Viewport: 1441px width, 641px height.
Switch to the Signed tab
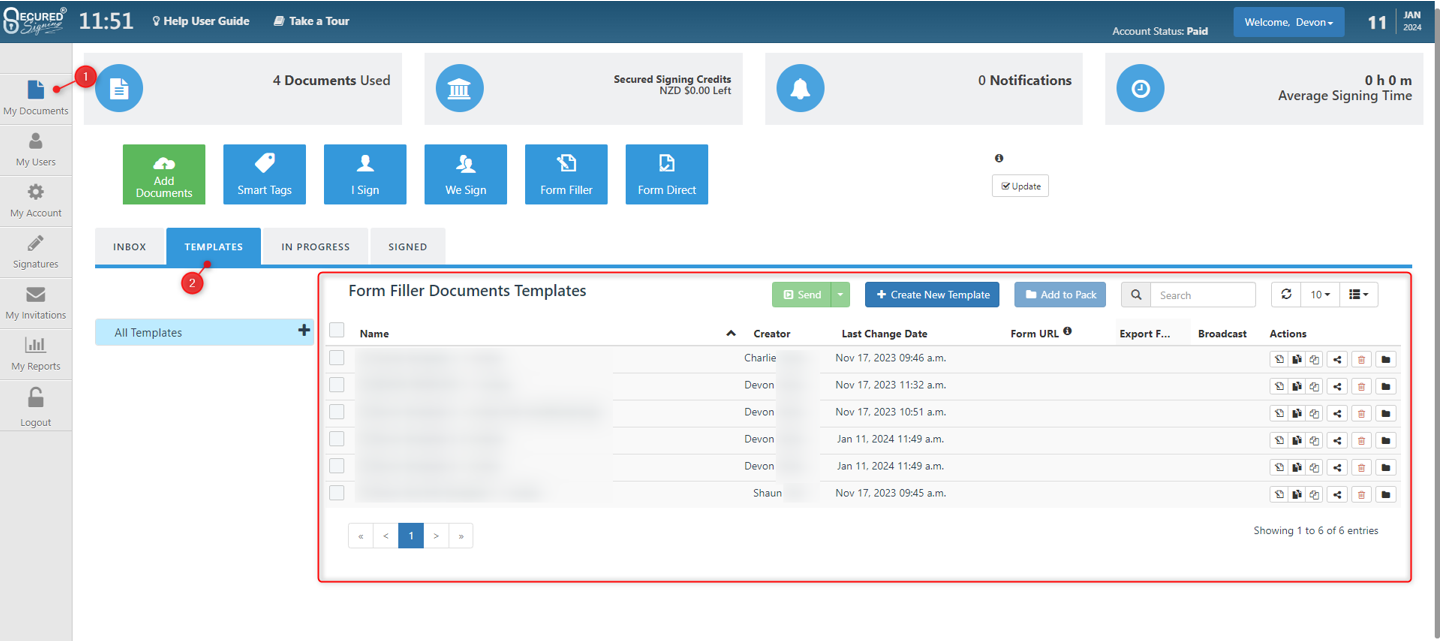(407, 247)
